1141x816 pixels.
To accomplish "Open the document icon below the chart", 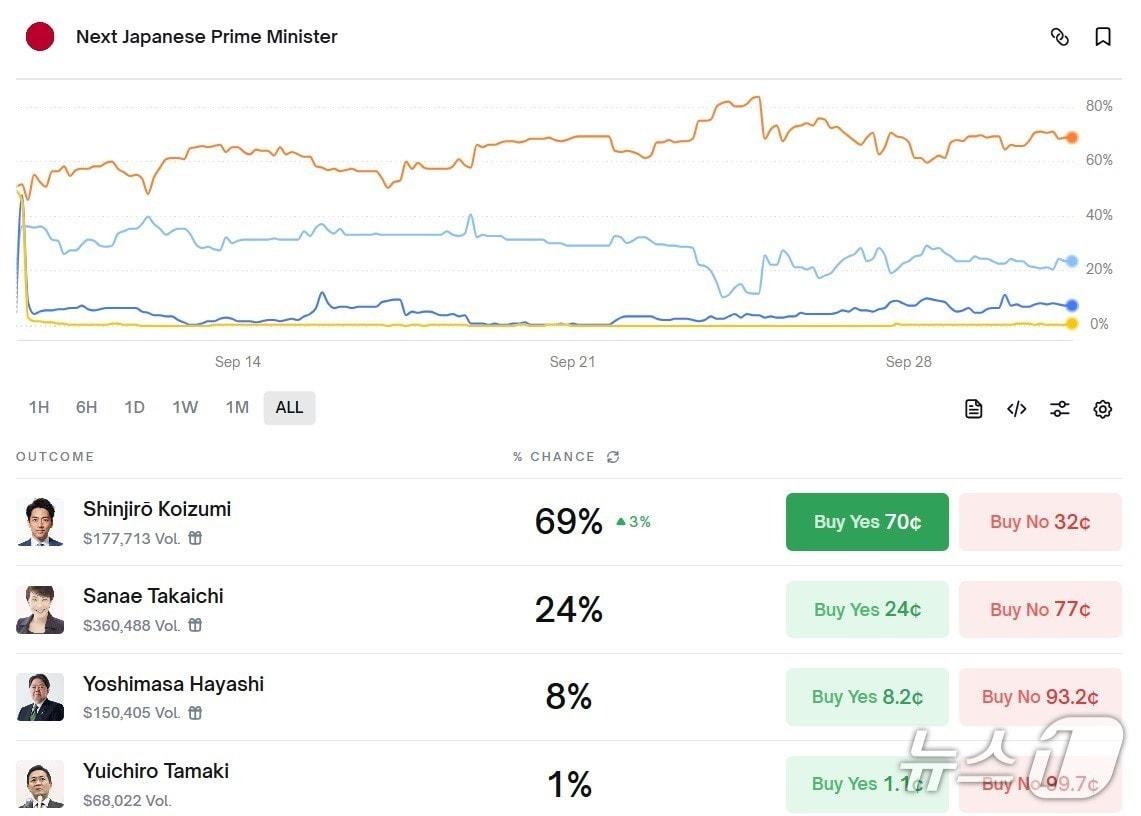I will coord(973,408).
